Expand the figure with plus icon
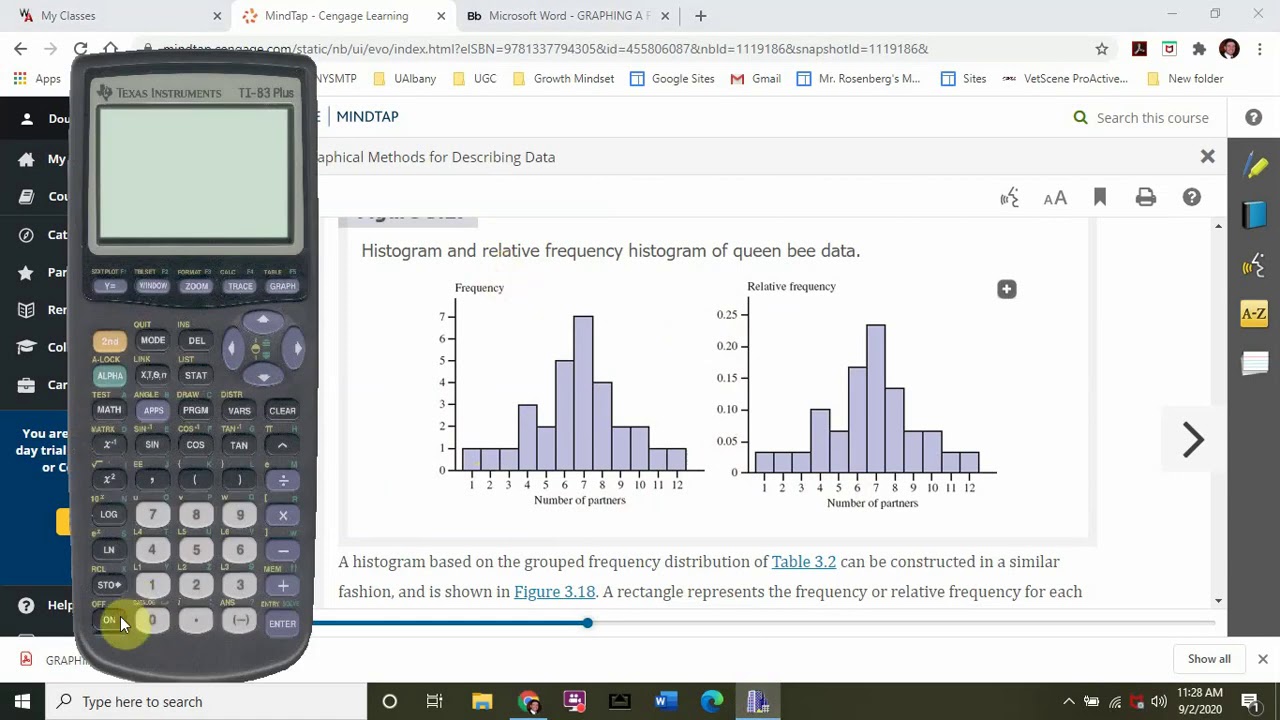 coord(1006,289)
